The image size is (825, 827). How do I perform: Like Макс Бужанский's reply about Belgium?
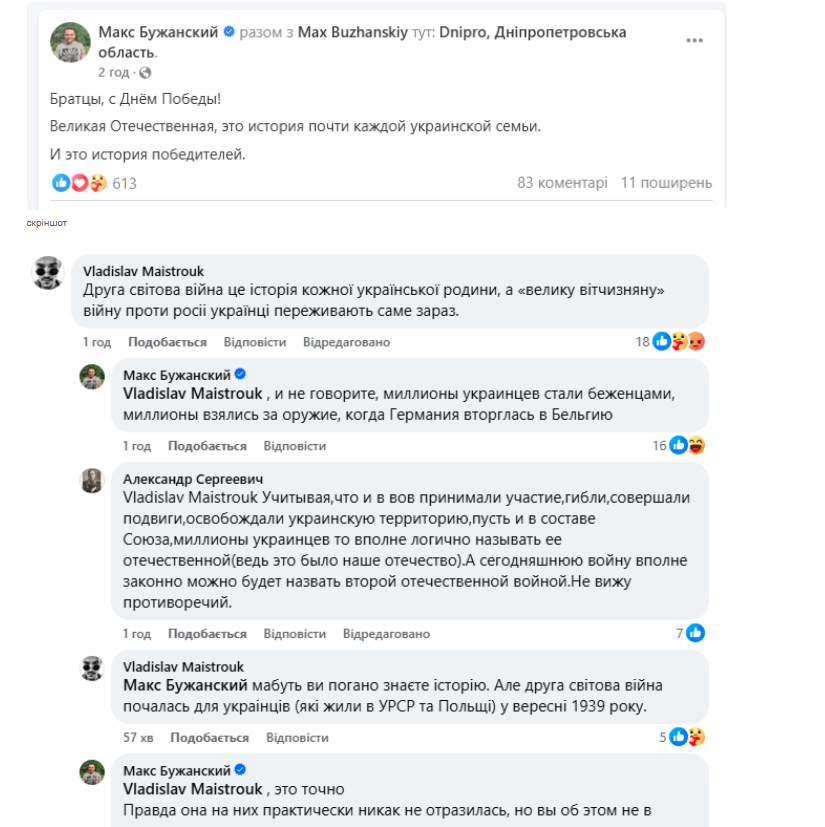(x=207, y=446)
